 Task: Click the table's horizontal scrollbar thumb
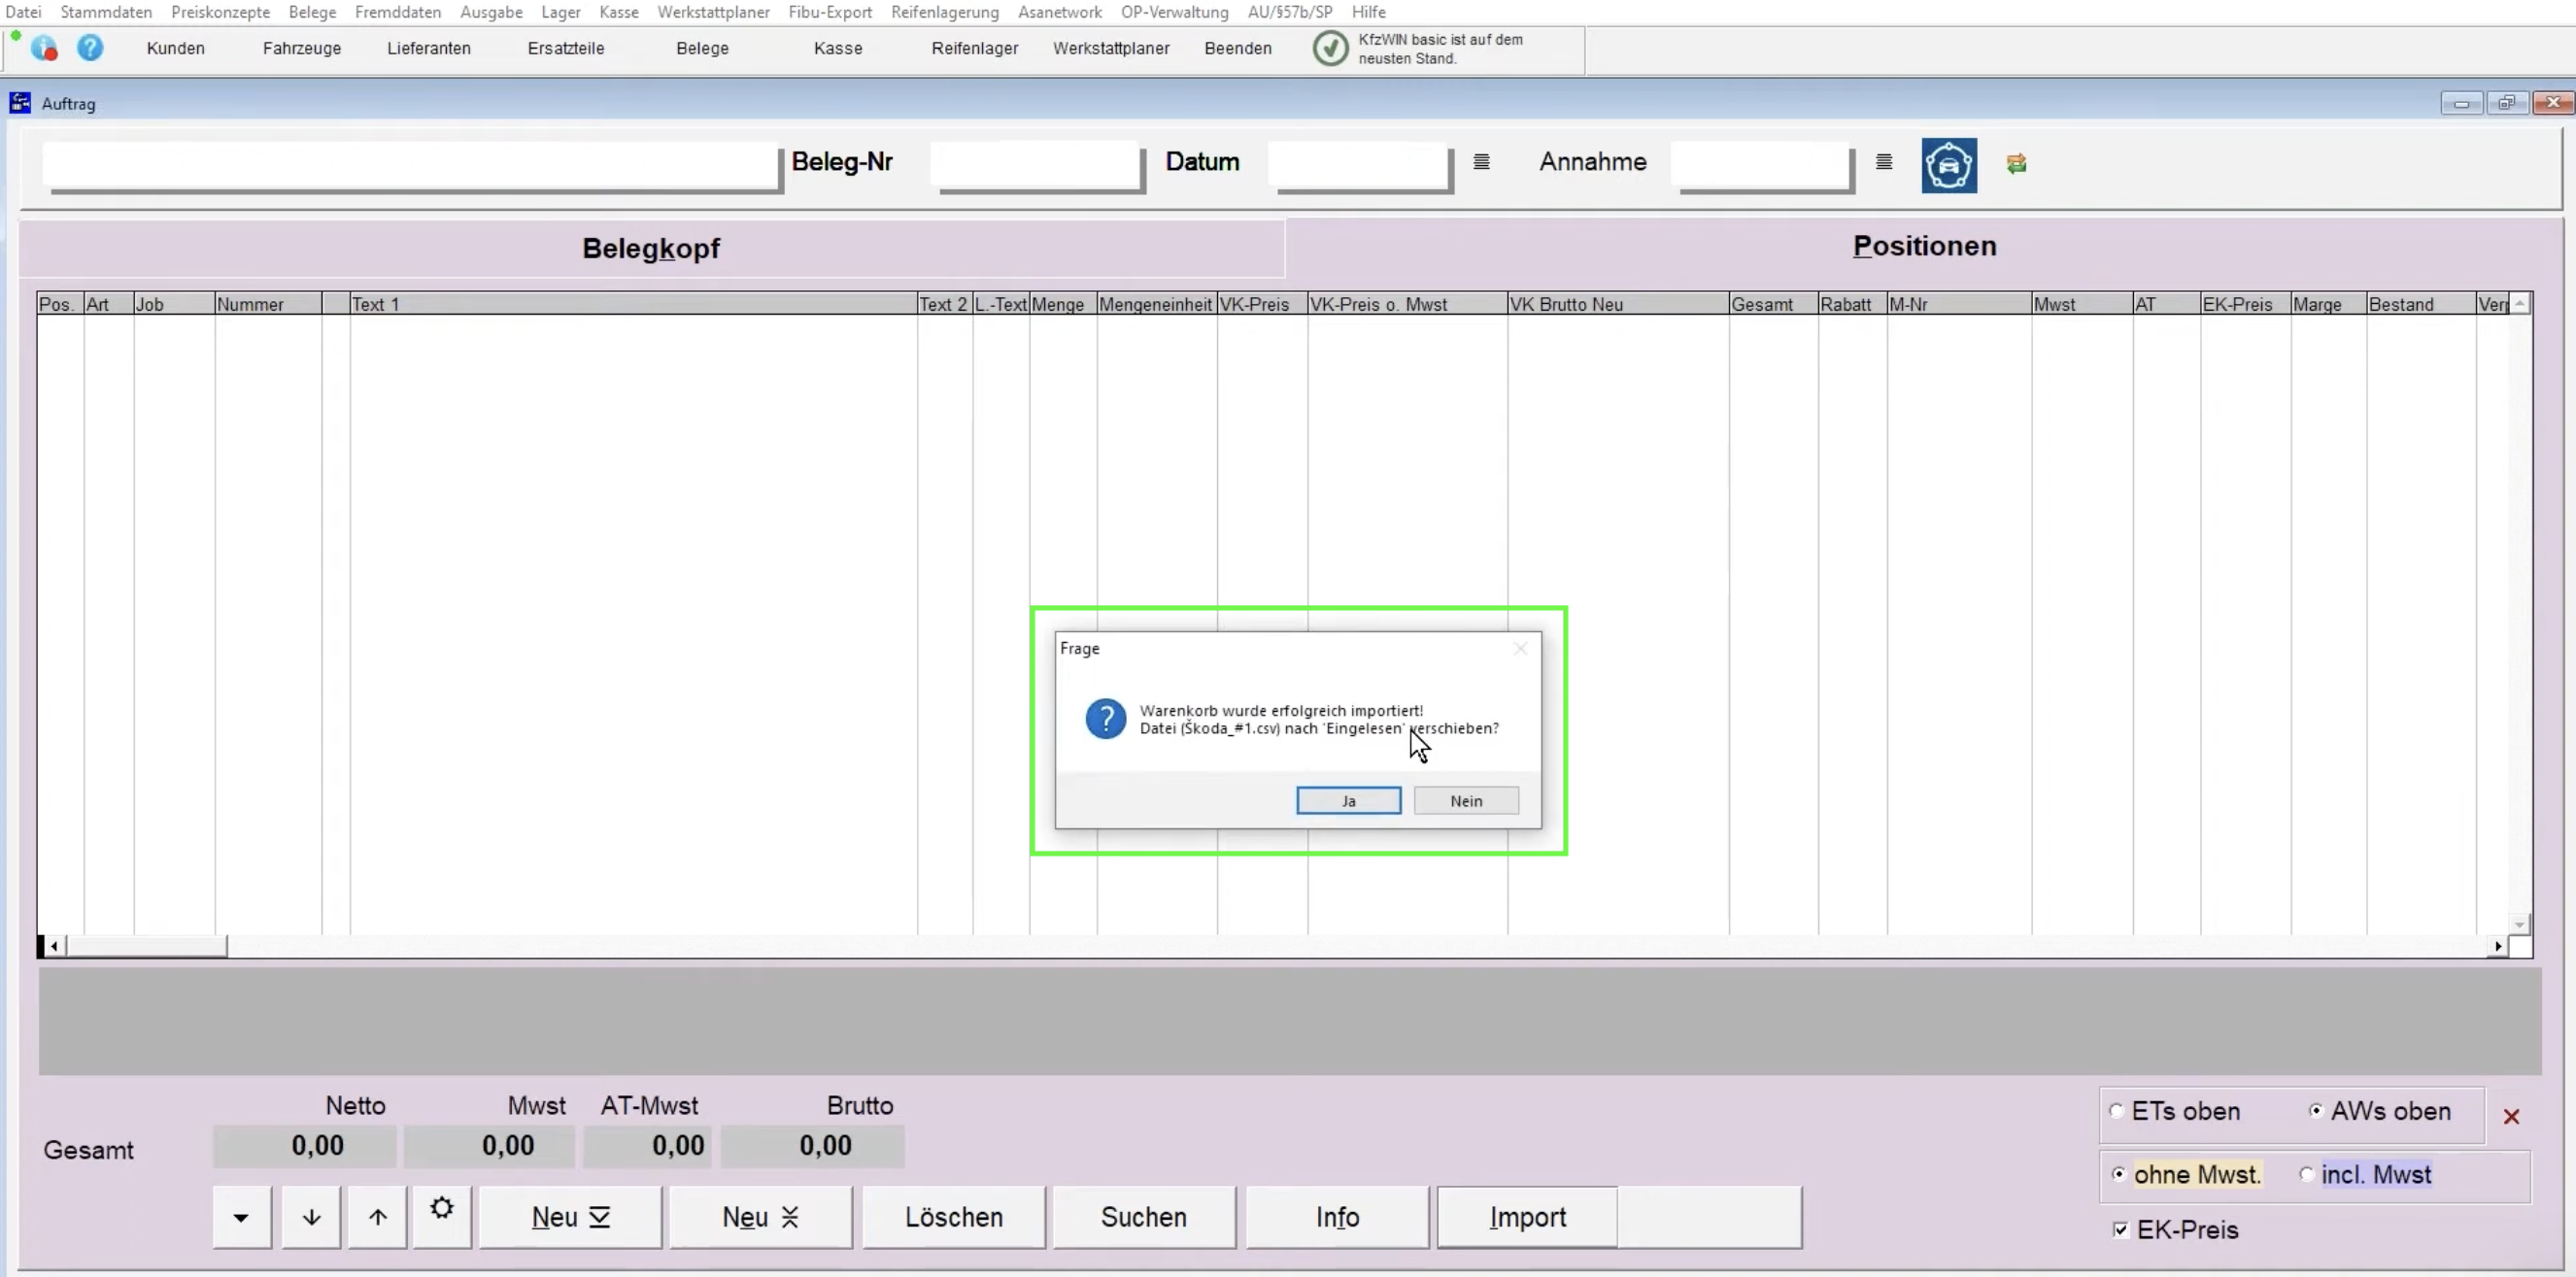click(x=145, y=946)
